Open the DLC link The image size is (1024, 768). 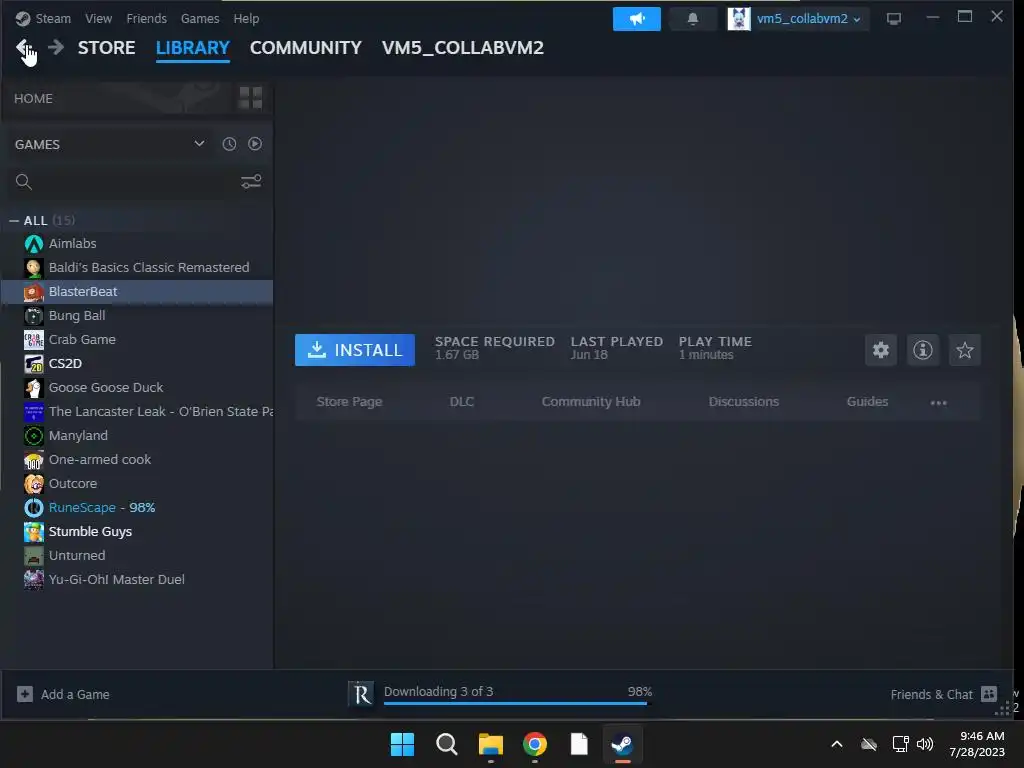pyautogui.click(x=462, y=402)
